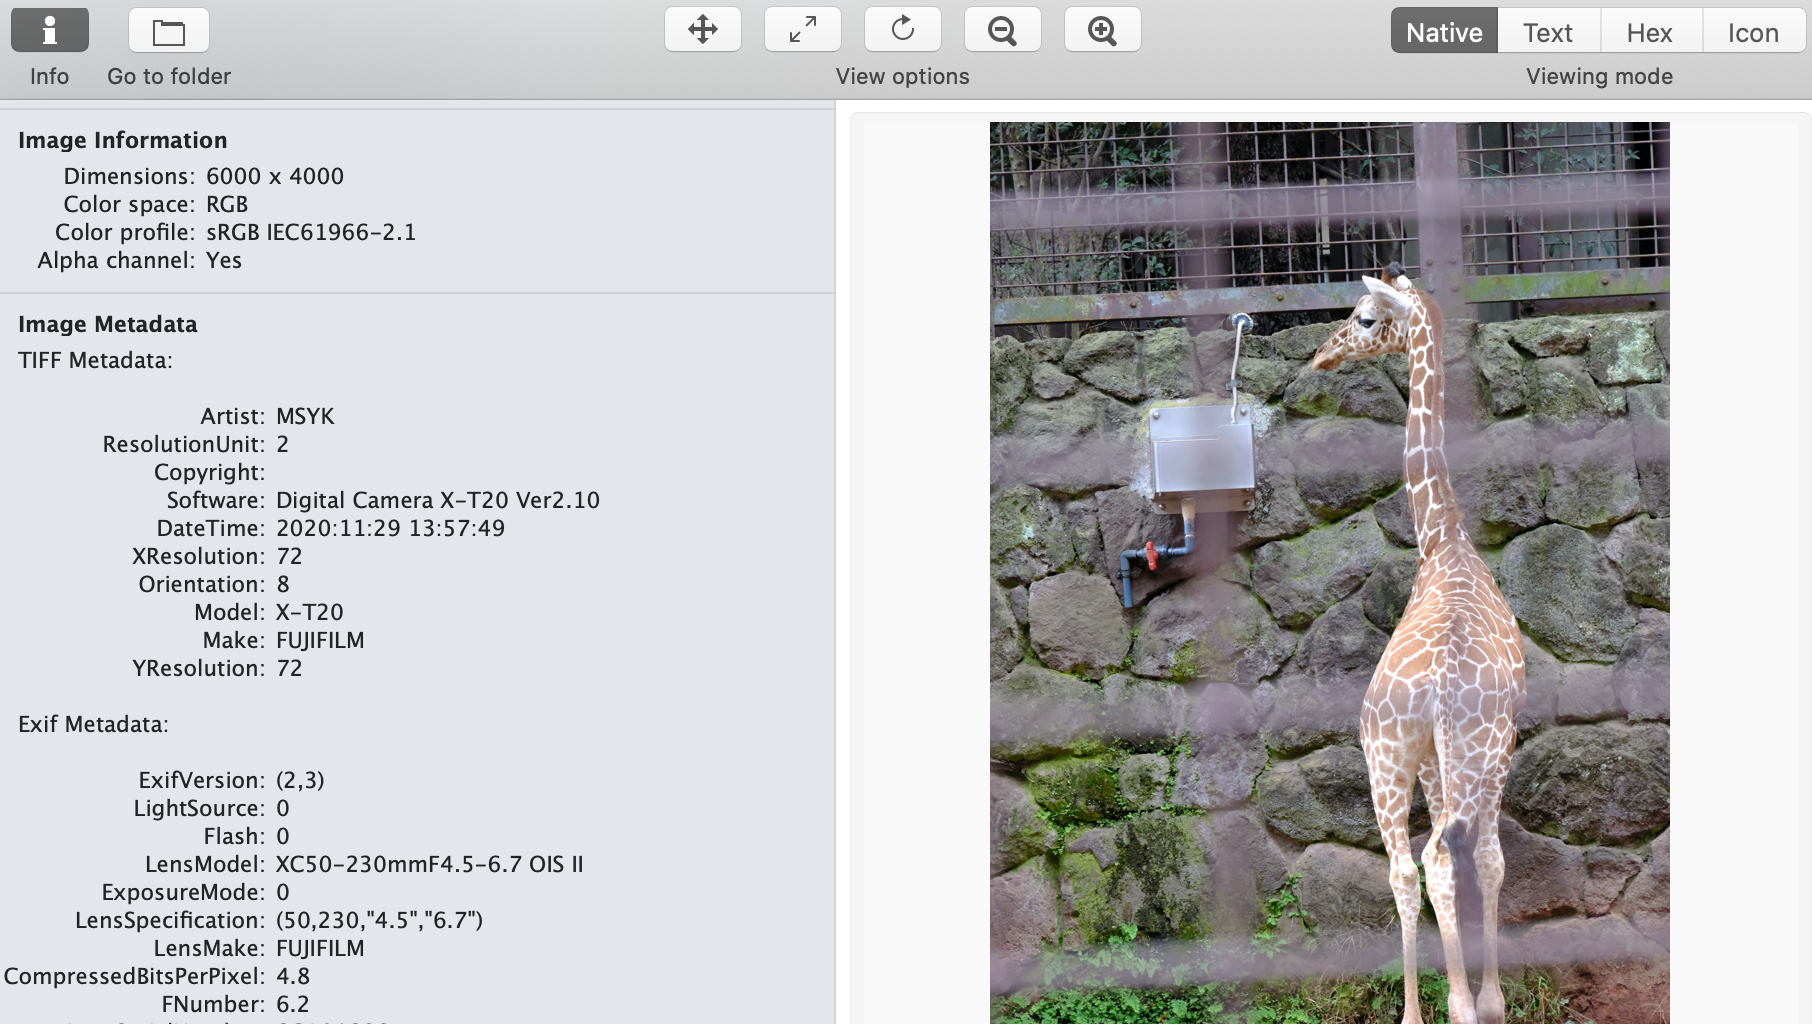Zoom out using the minus magnifier
Screen dimensions: 1812x1024
pos(1003,29)
